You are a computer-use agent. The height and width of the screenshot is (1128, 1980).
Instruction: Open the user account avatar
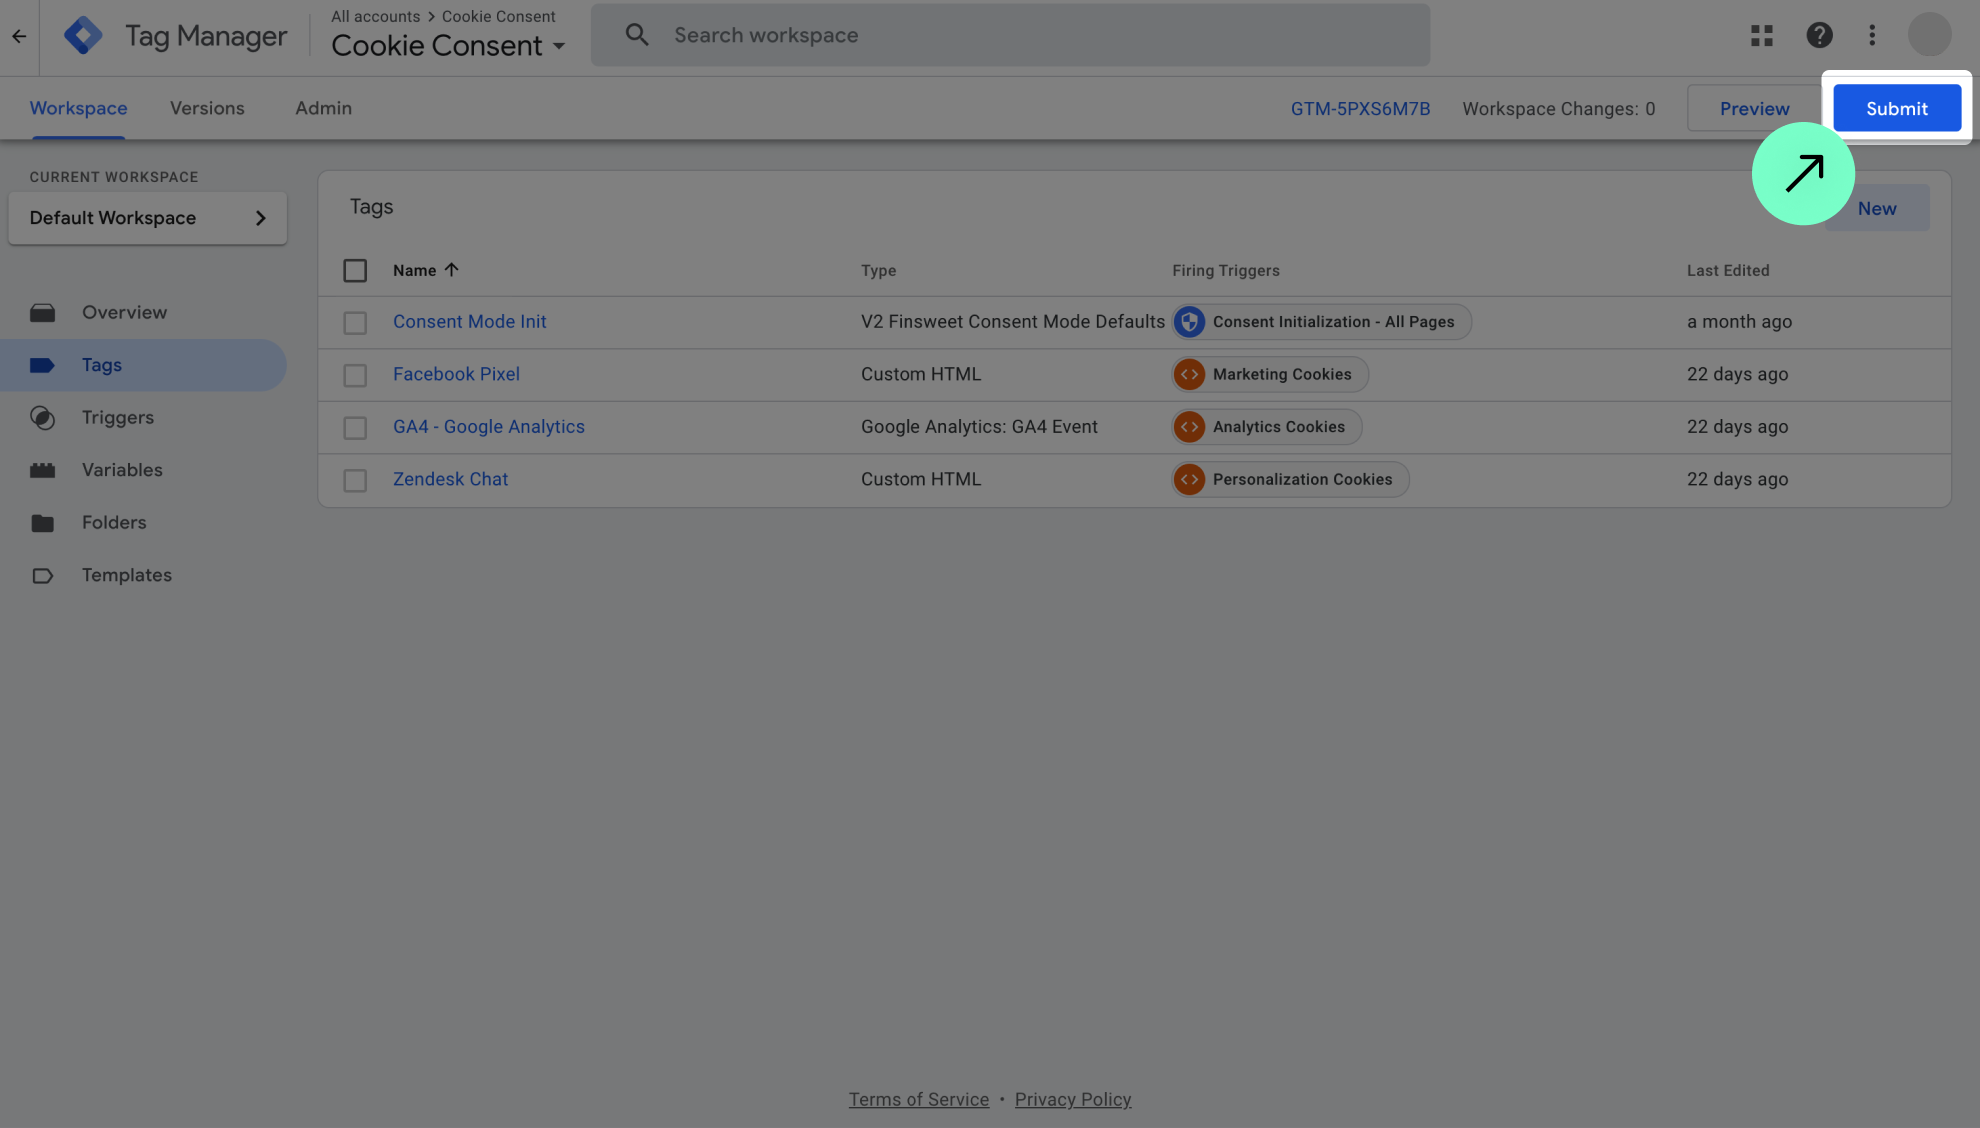pos(1929,35)
